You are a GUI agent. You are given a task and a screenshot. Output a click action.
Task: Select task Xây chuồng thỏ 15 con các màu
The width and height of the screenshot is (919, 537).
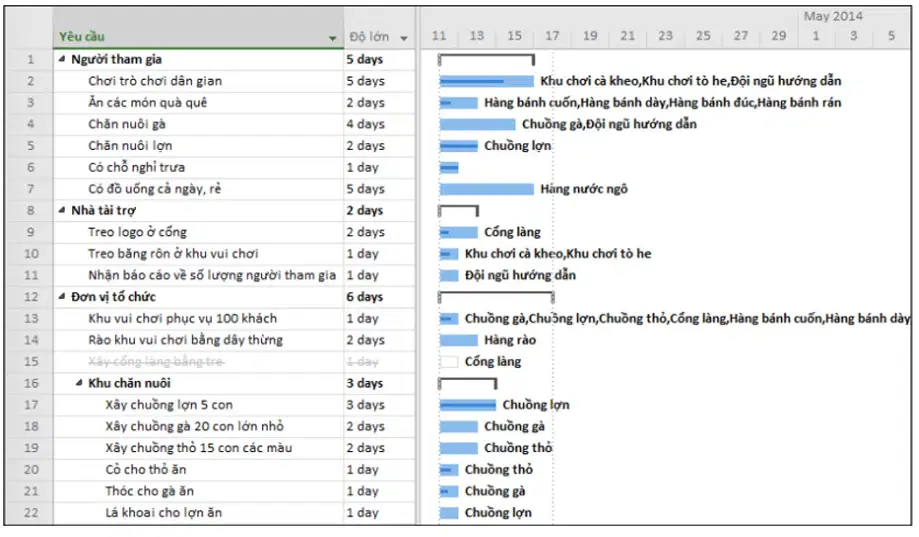click(x=199, y=448)
